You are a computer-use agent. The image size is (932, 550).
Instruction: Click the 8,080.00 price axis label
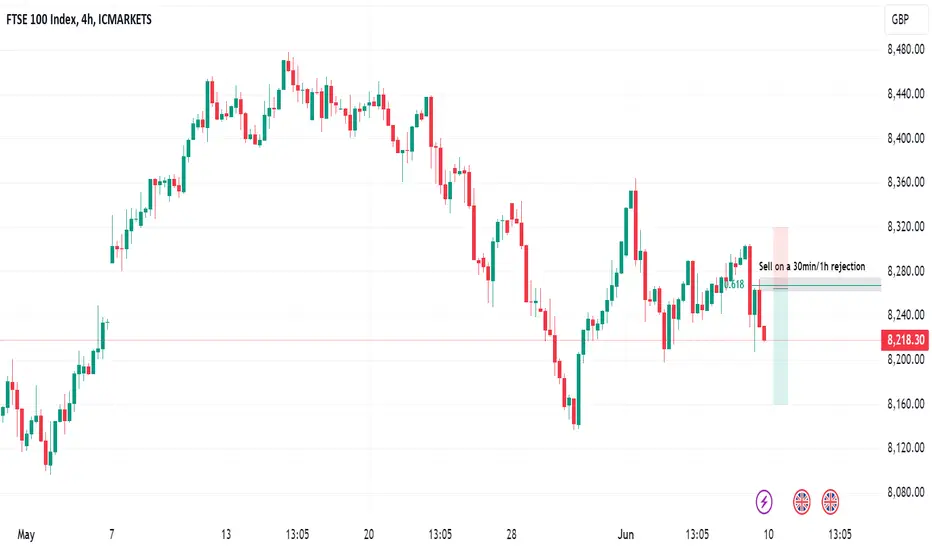pos(906,492)
